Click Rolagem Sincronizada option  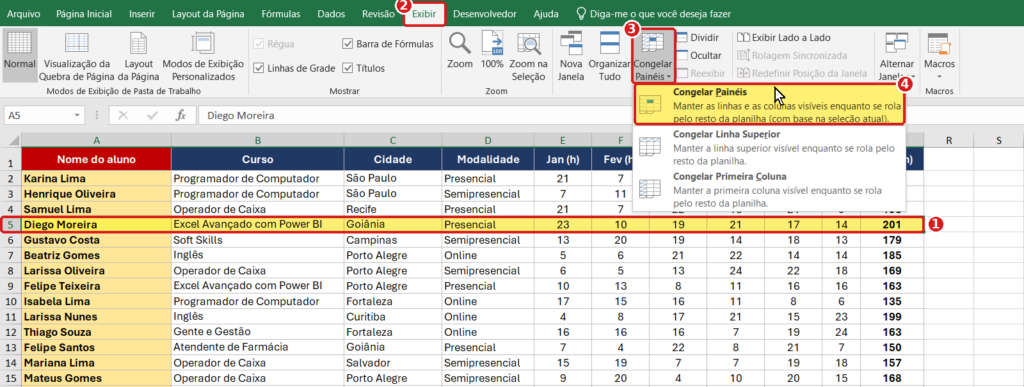[792, 55]
